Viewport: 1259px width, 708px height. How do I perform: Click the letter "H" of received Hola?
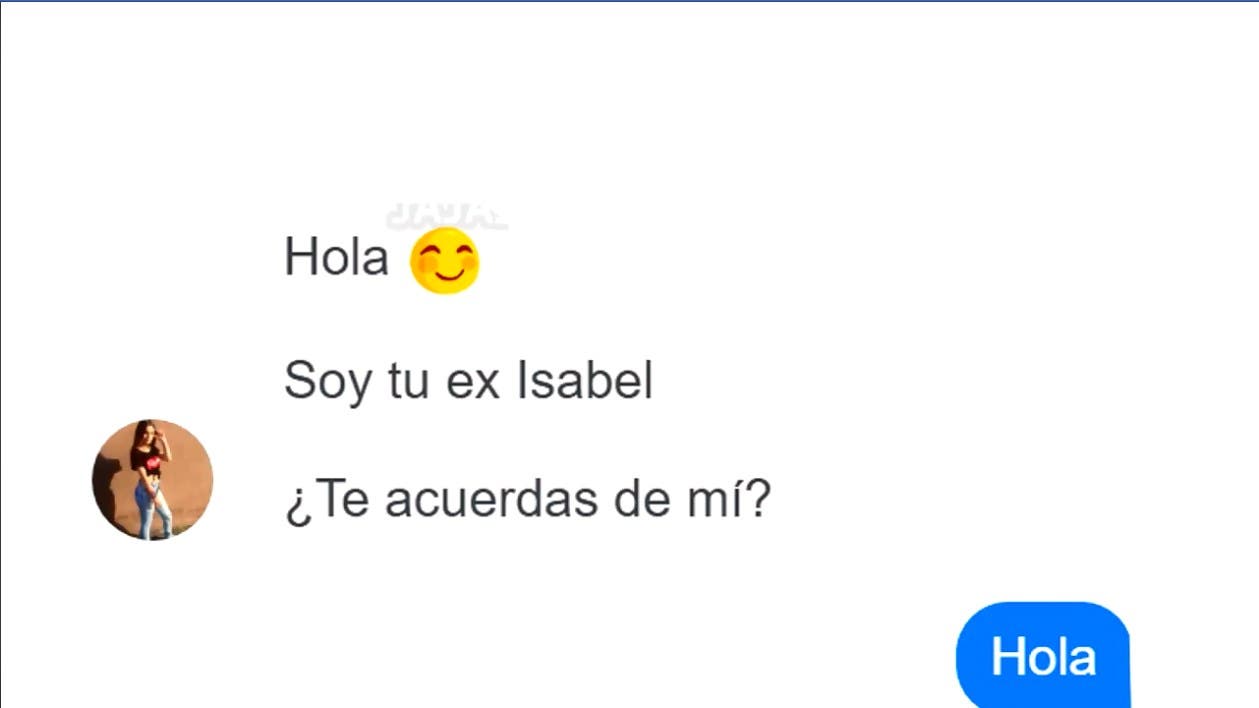coord(299,258)
